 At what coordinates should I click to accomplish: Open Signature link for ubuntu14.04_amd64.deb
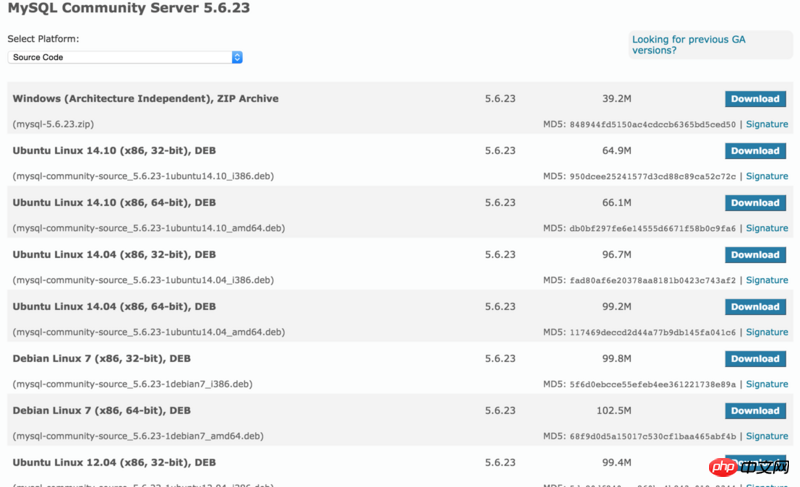click(767, 332)
